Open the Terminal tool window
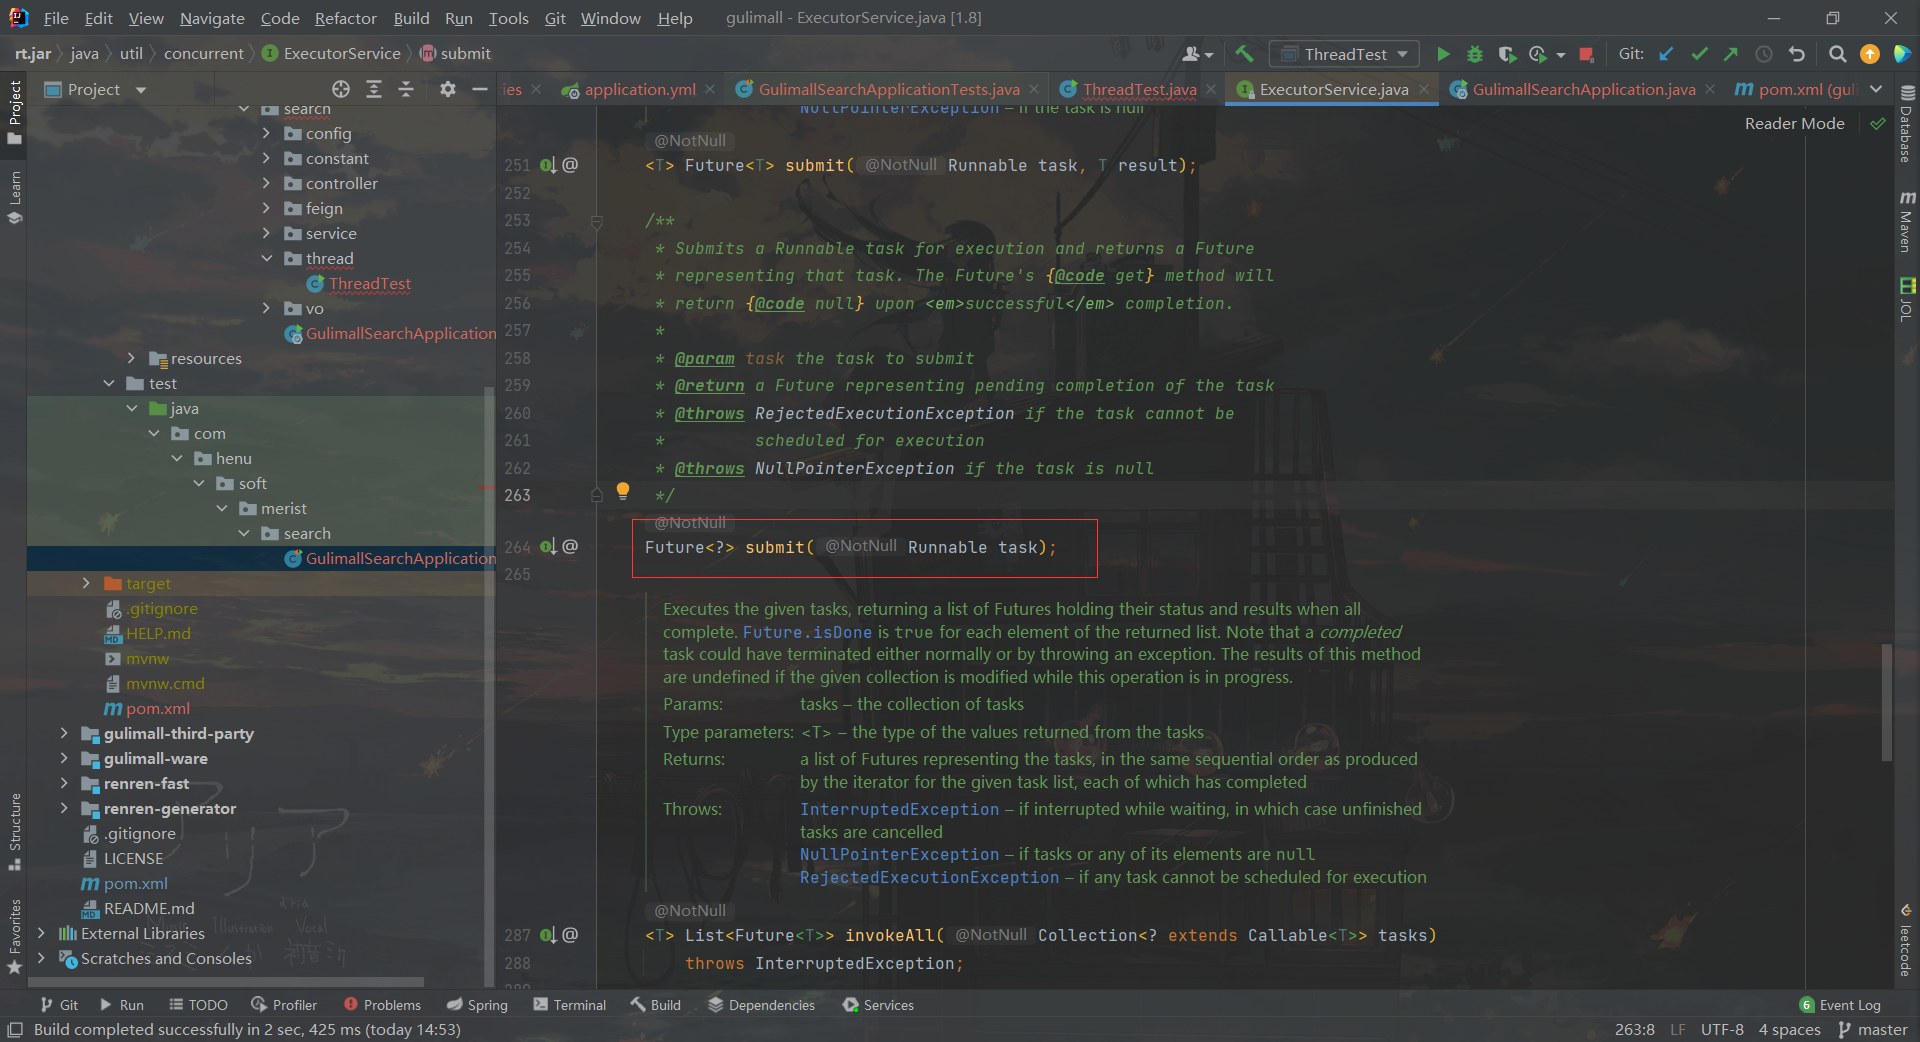Screen dimensions: 1920x1042 [x=570, y=1005]
